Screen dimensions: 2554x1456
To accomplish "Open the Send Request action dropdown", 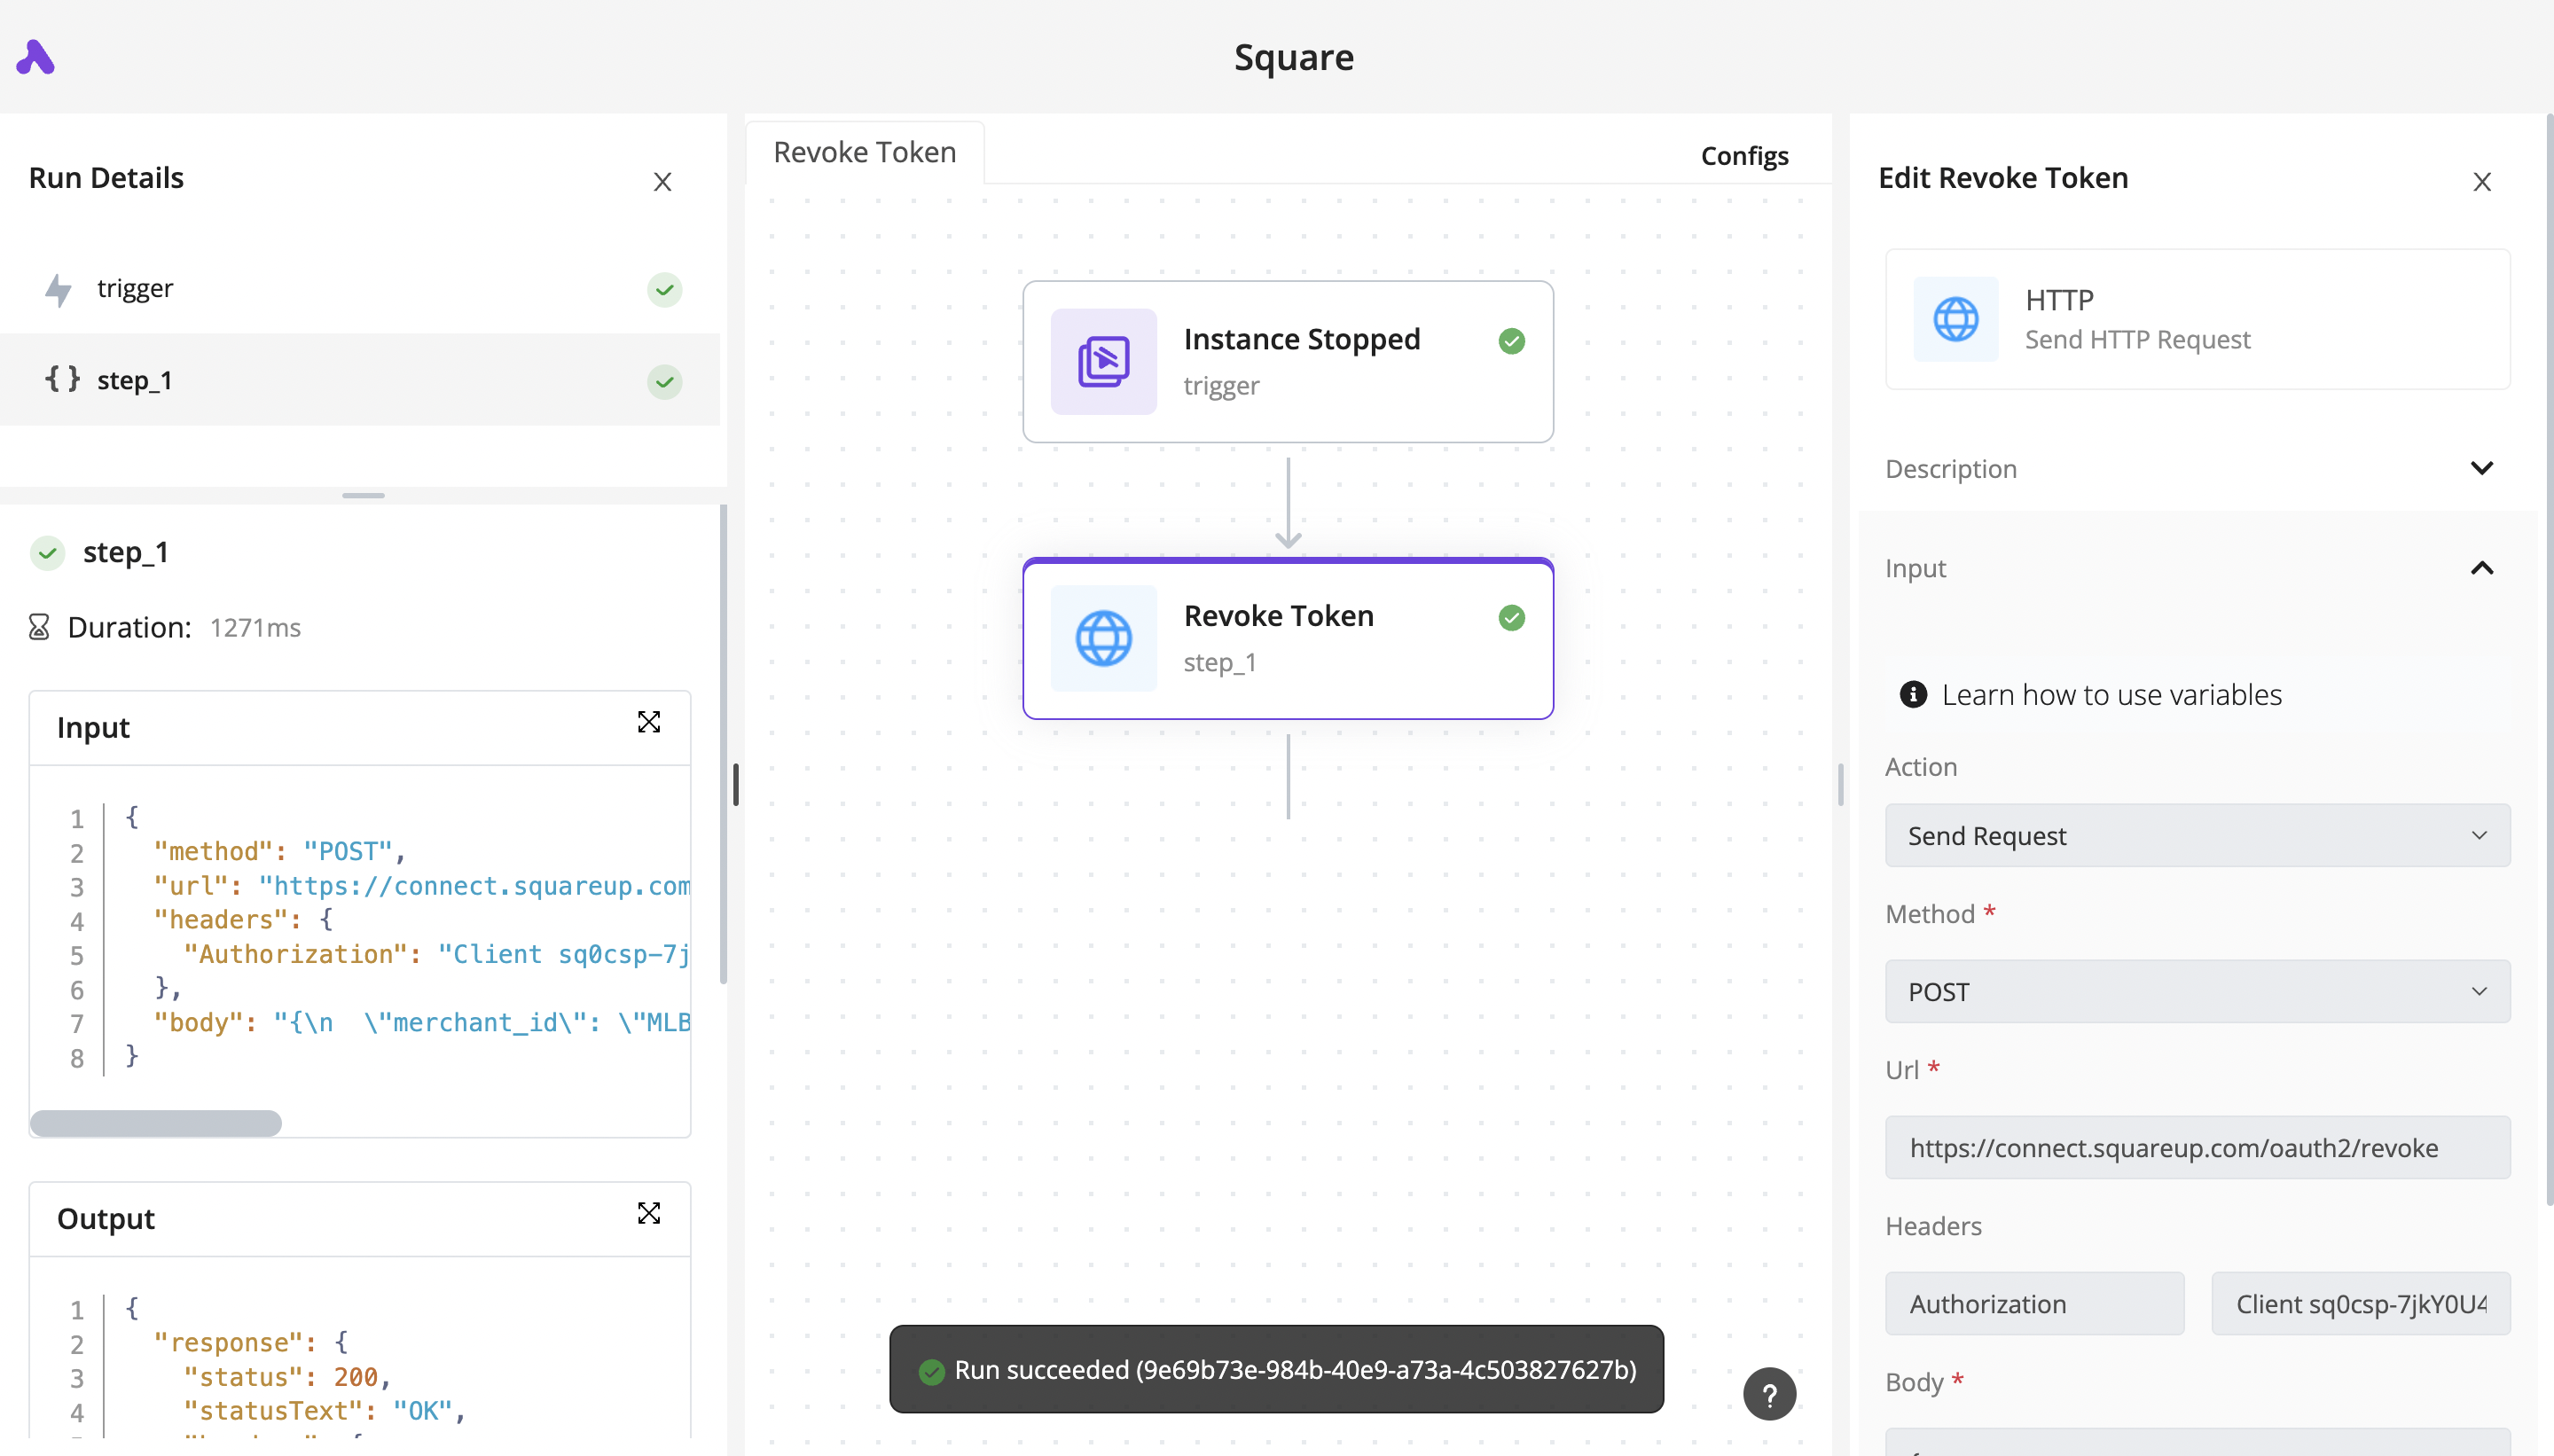I will tap(2196, 835).
